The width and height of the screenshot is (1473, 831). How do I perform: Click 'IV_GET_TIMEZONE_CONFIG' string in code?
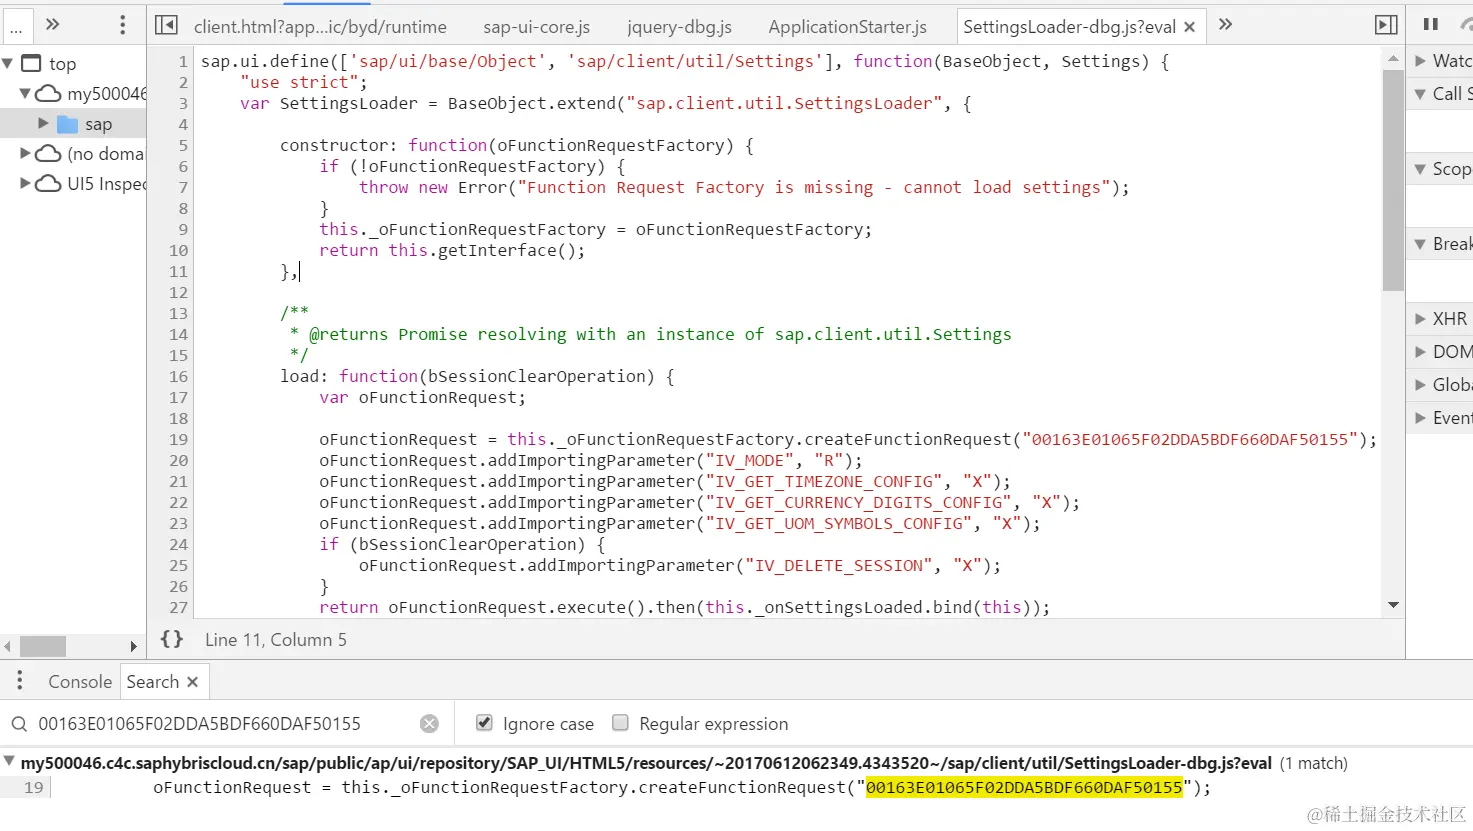tap(824, 481)
